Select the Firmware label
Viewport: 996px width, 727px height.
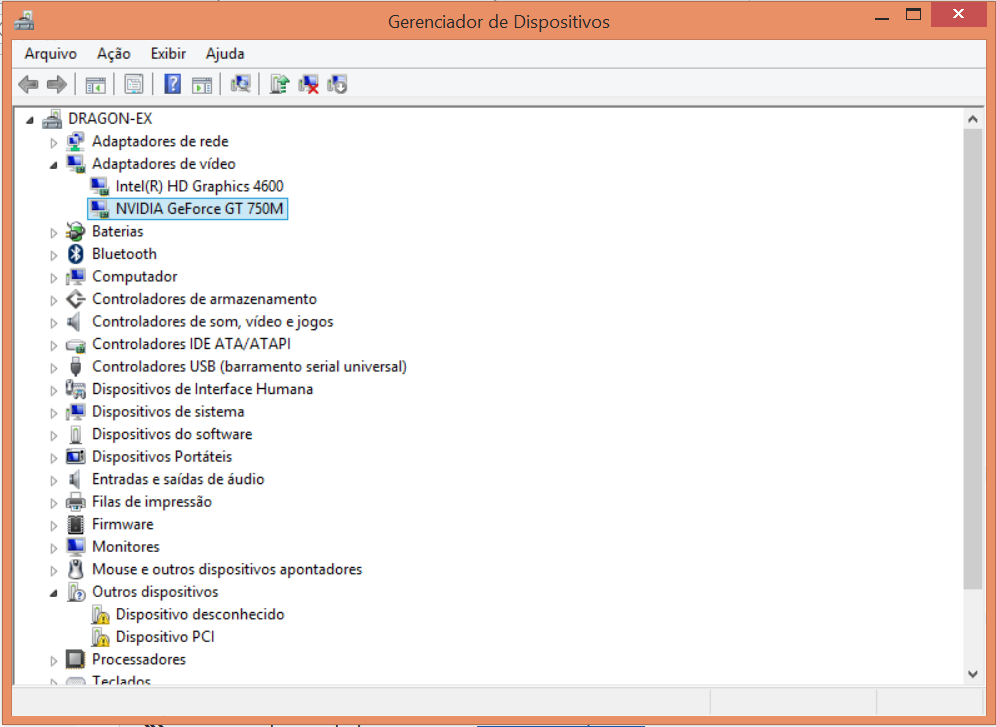123,524
